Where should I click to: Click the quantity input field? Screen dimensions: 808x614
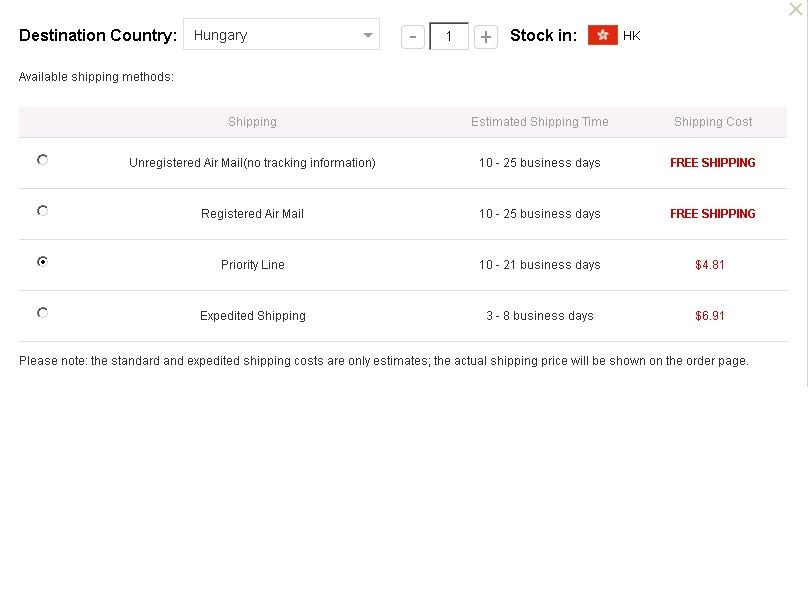(x=449, y=36)
